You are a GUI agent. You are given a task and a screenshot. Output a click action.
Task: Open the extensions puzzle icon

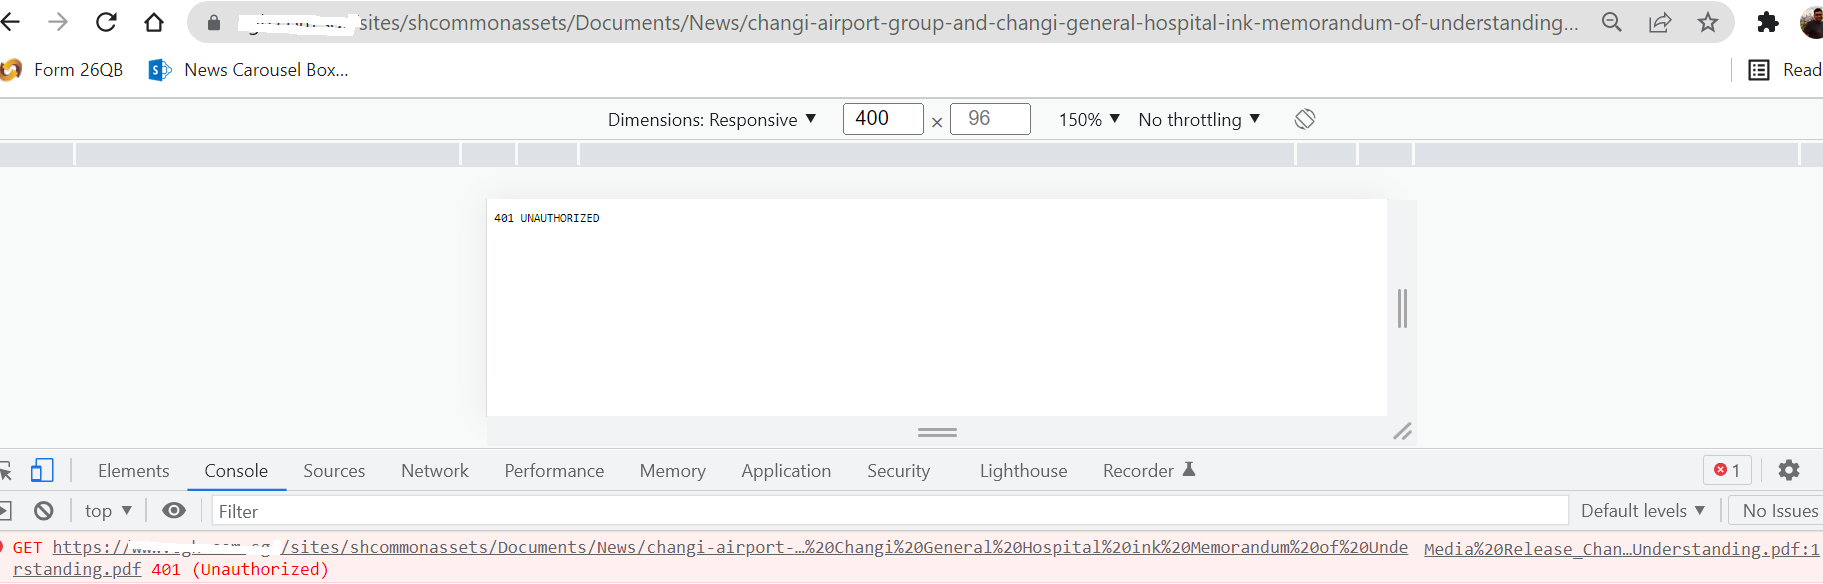[1767, 22]
